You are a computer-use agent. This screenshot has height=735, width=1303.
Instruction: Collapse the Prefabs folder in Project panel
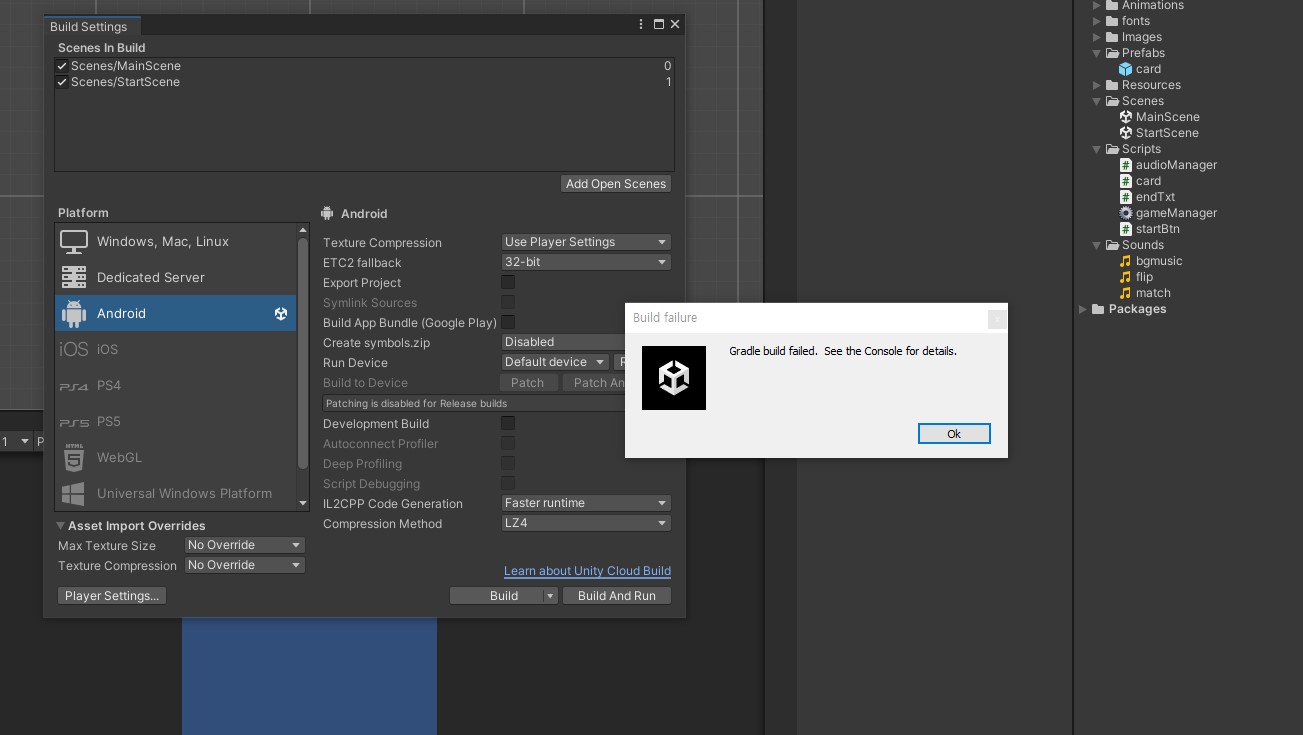click(1097, 53)
